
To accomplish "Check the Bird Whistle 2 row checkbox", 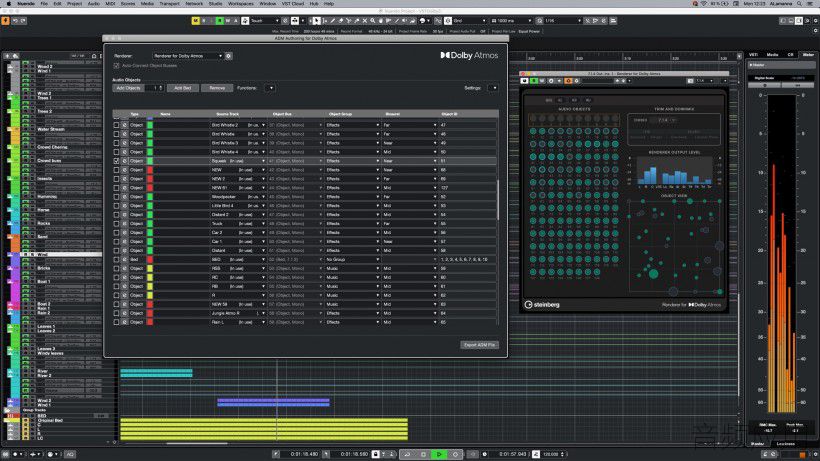I will [x=116, y=125].
